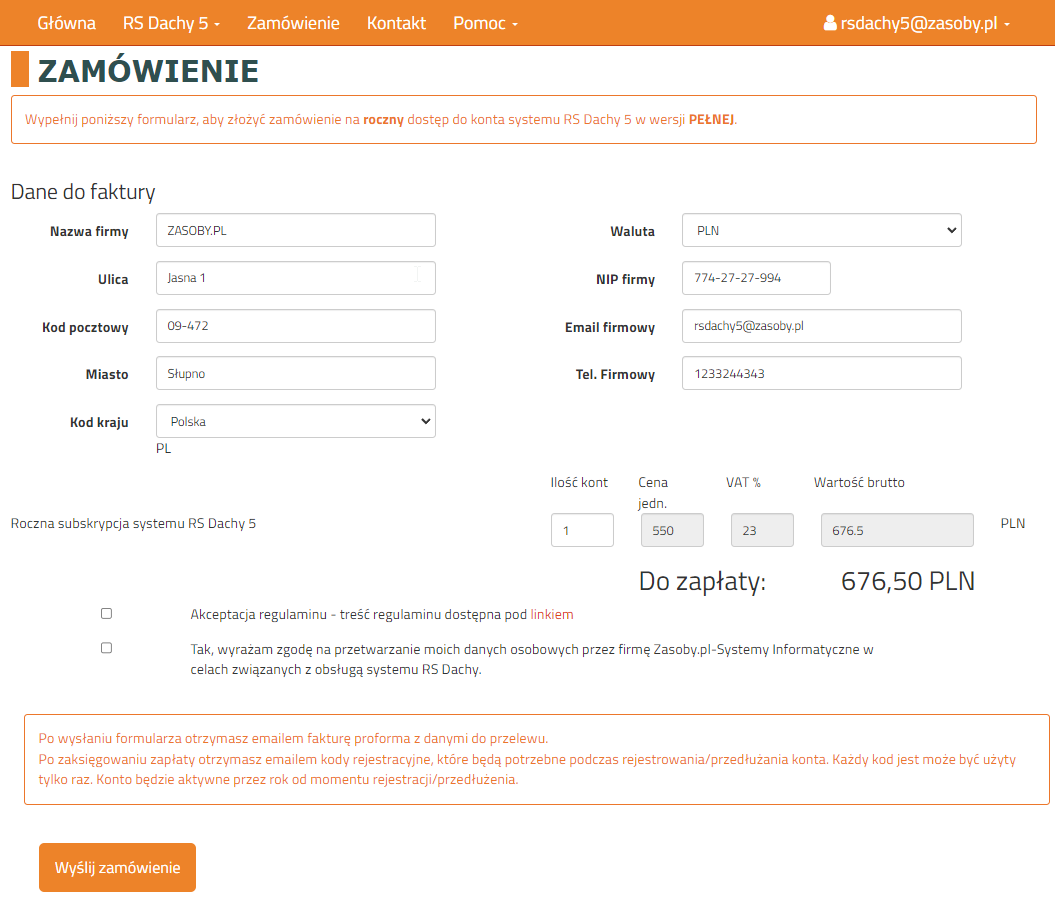Click the Nazwa firmy input field
Image resolution: width=1055 pixels, height=902 pixels.
point(296,230)
